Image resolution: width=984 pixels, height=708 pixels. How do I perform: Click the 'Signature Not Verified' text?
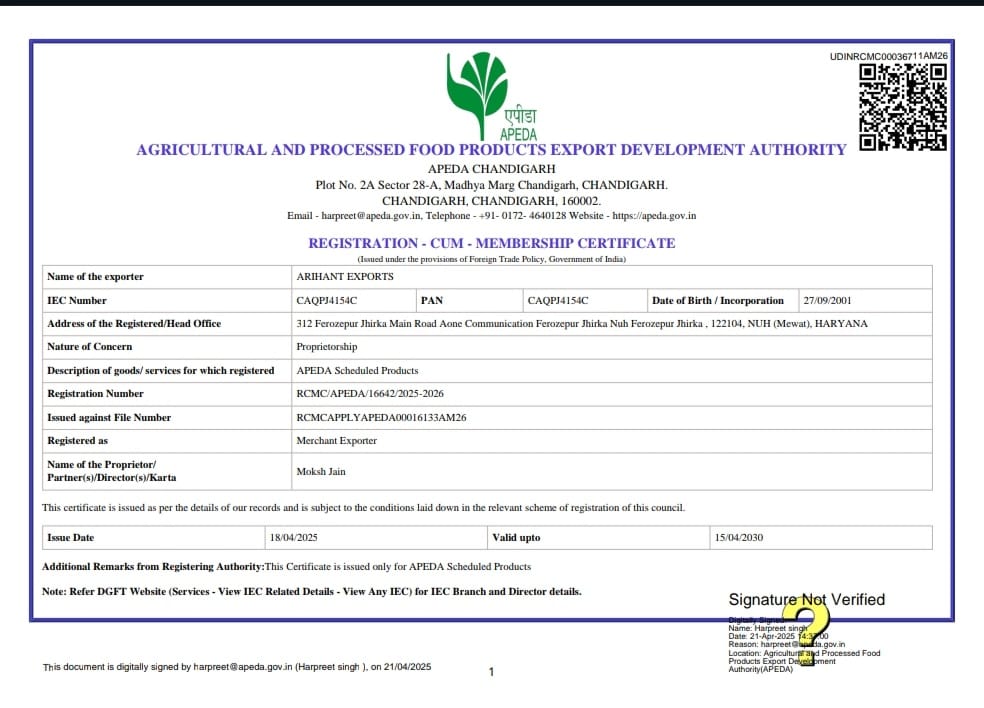coord(806,600)
